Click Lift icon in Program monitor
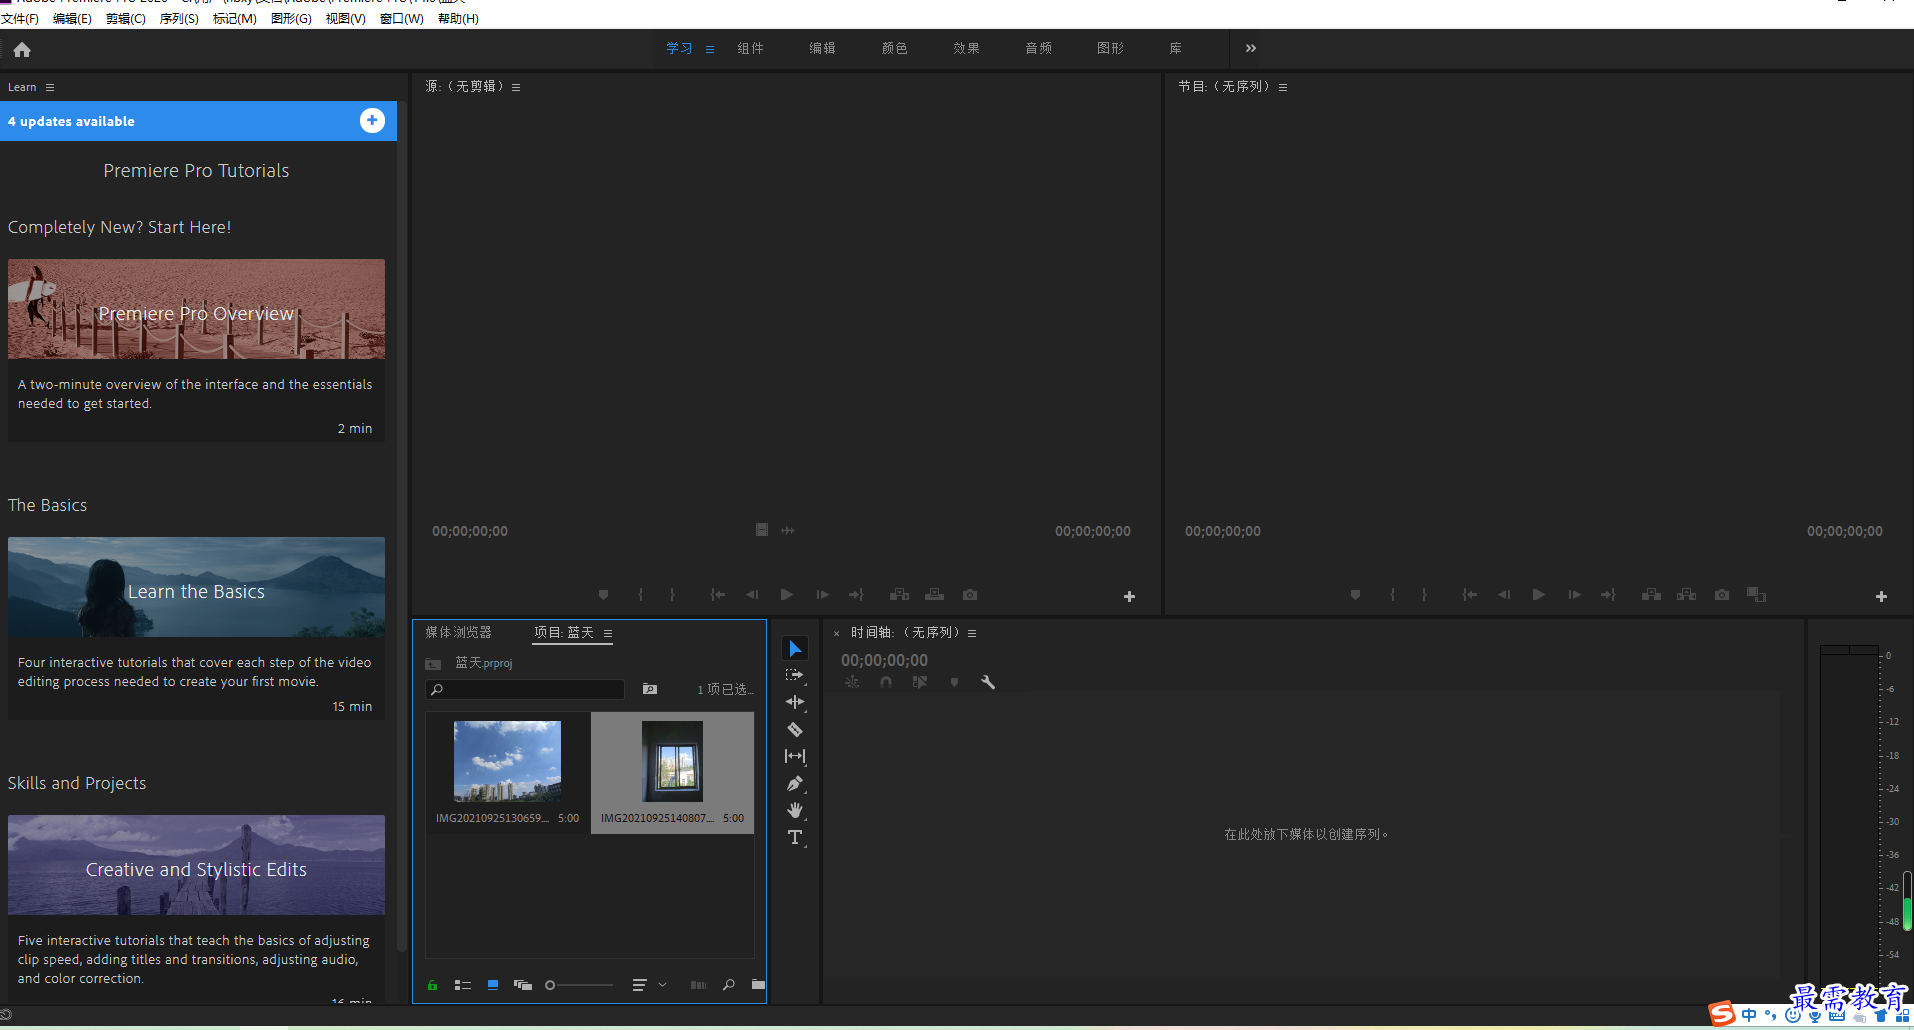This screenshot has height=1030, width=1914. point(1651,595)
